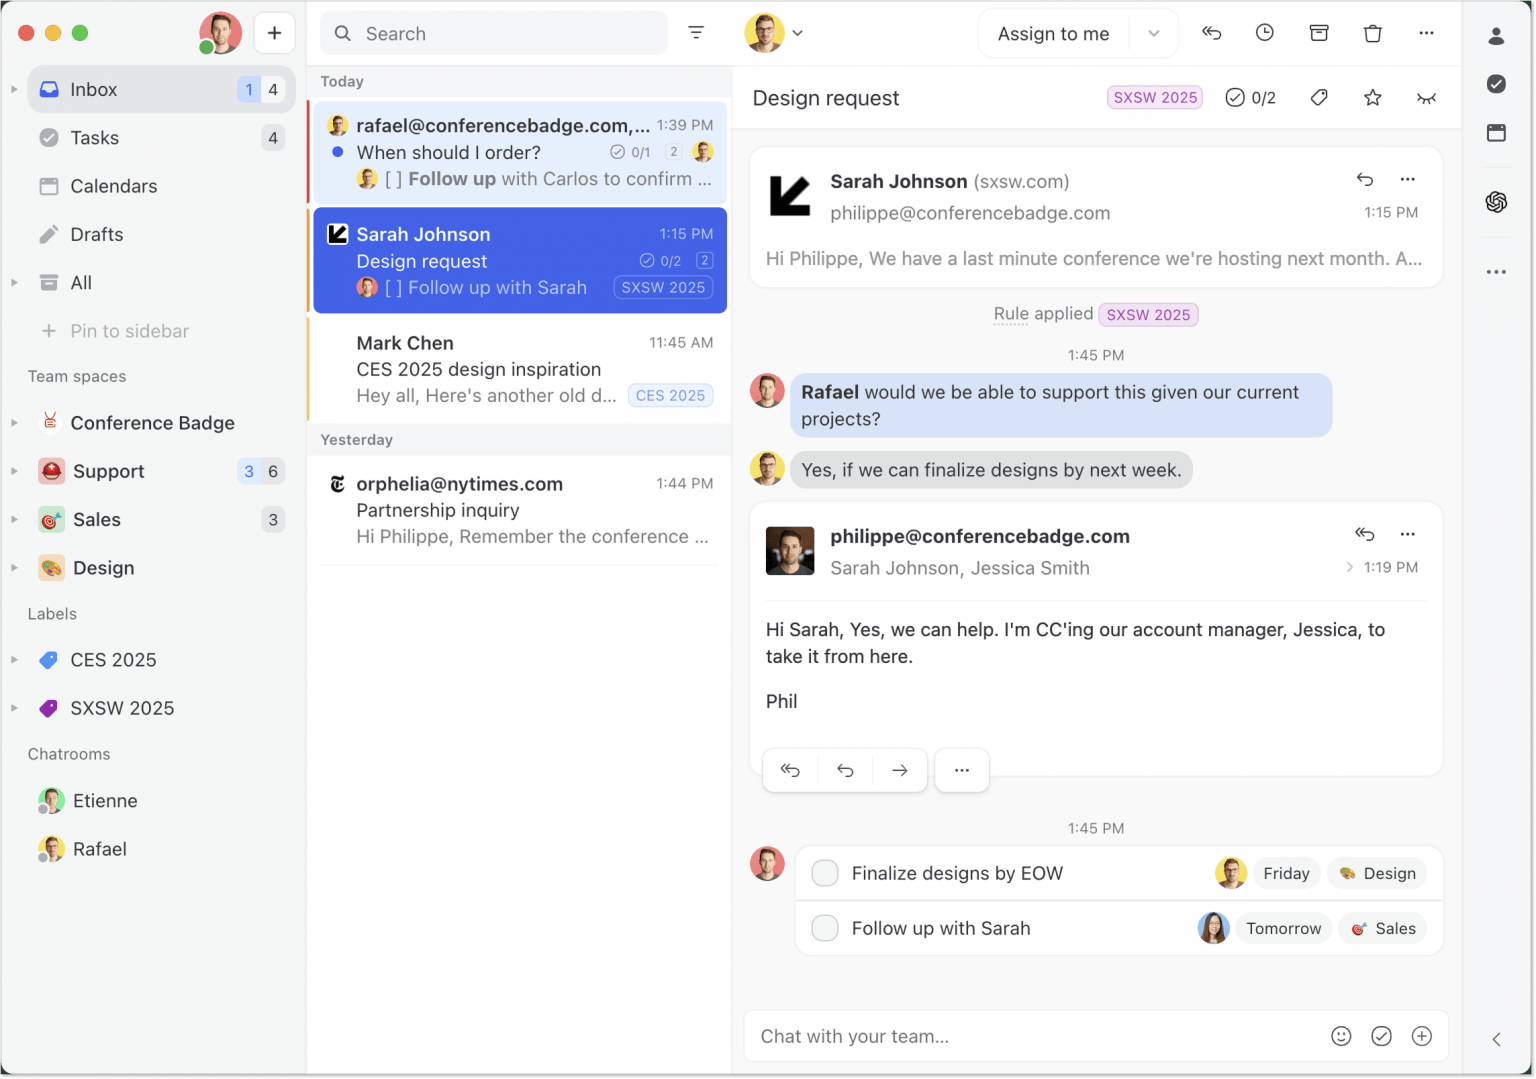
Task: Click reply-all icon on Philippe's message header
Action: coord(1365,534)
